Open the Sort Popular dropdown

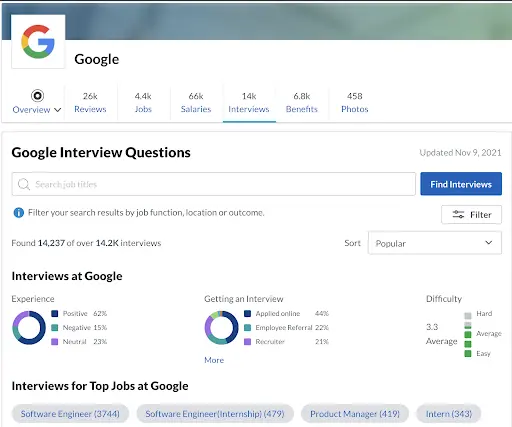click(435, 243)
